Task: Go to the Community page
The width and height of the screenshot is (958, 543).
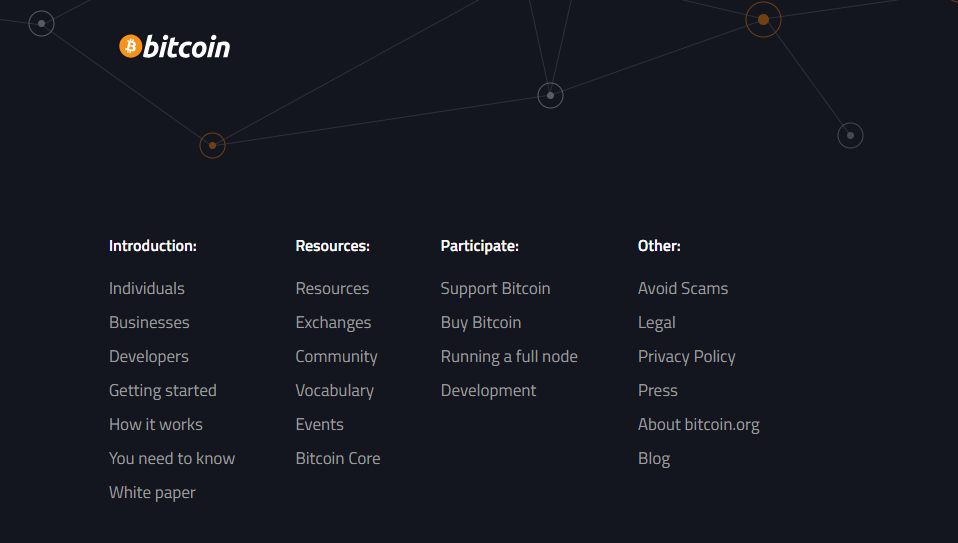Action: coord(336,356)
